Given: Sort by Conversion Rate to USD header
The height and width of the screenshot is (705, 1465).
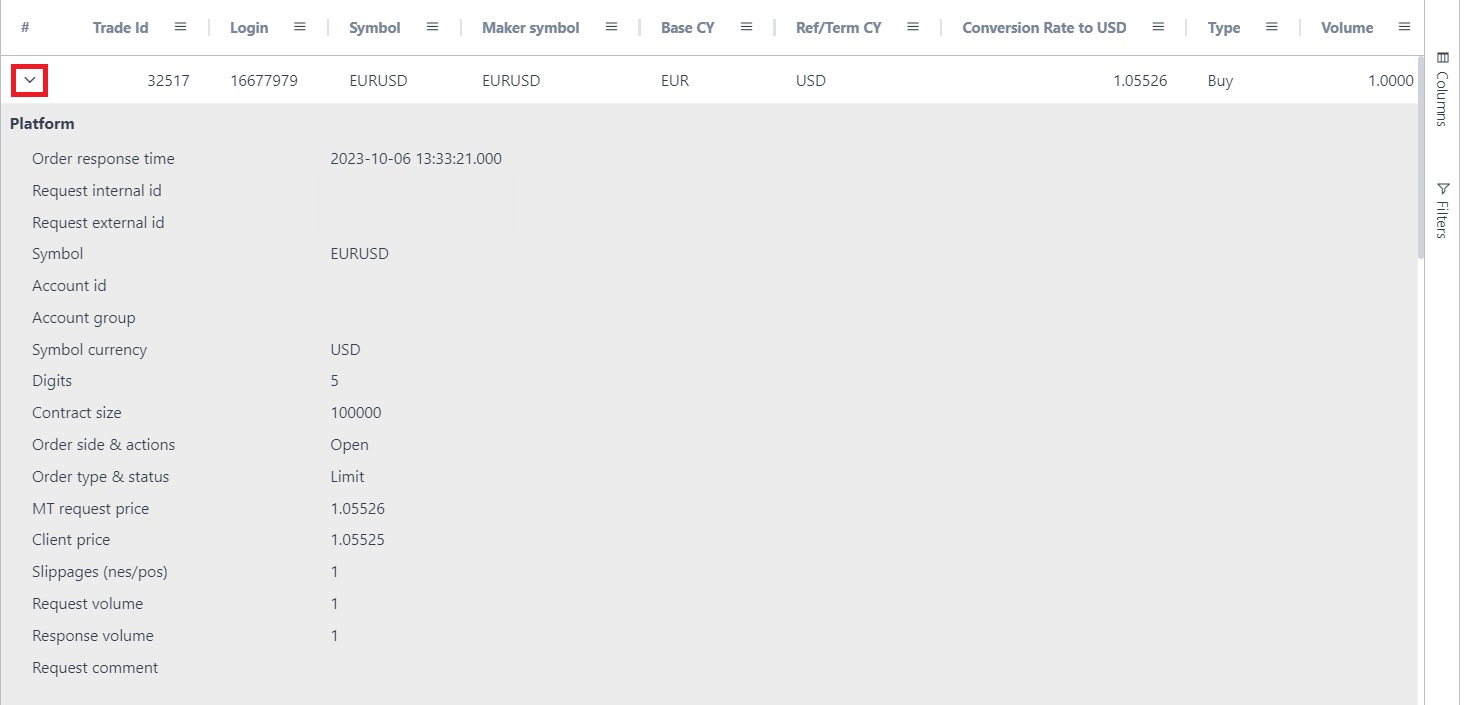Looking at the screenshot, I should point(1044,28).
